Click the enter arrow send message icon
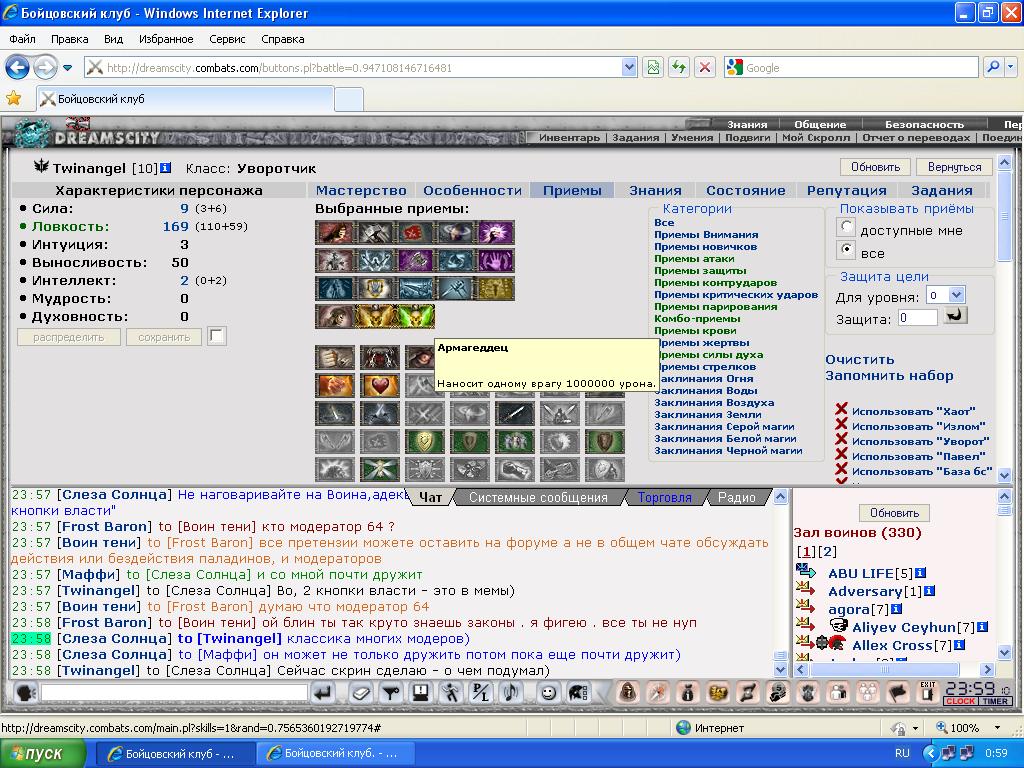The height and width of the screenshot is (768, 1024). (x=323, y=692)
